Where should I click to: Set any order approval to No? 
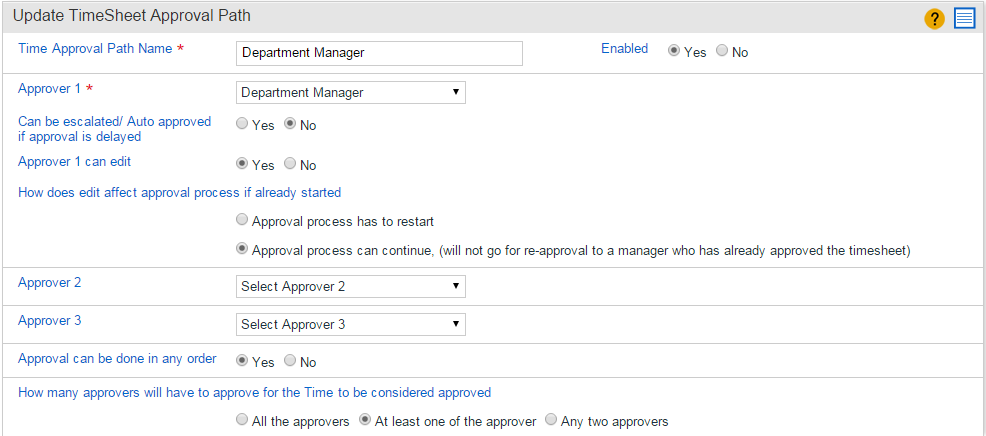click(290, 361)
